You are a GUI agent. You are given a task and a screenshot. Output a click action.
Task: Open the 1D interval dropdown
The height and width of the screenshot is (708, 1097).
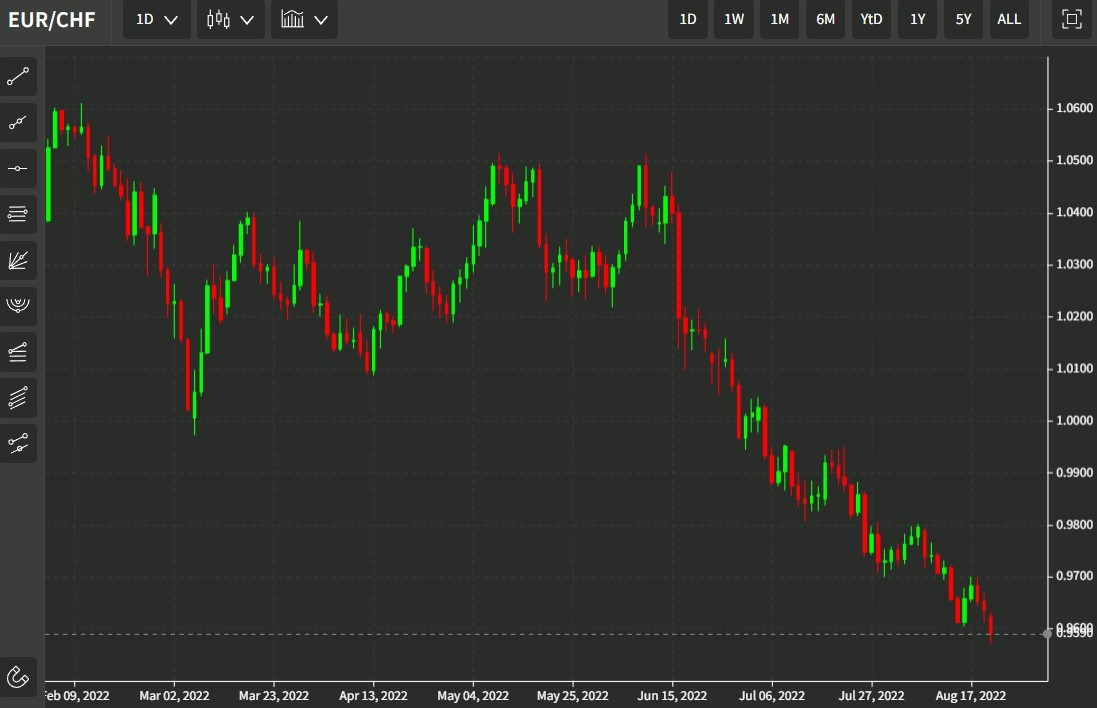(x=157, y=19)
